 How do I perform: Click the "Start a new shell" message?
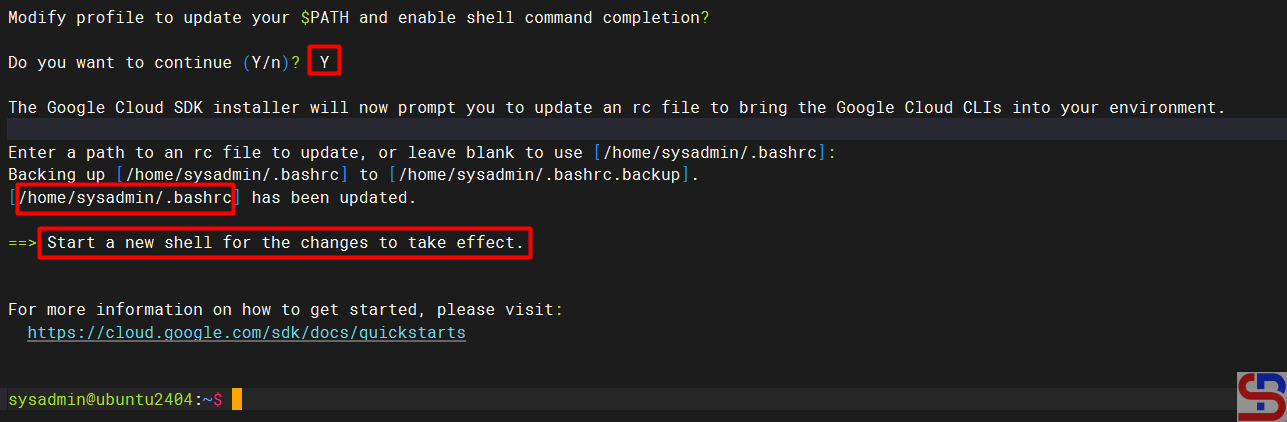tap(285, 243)
